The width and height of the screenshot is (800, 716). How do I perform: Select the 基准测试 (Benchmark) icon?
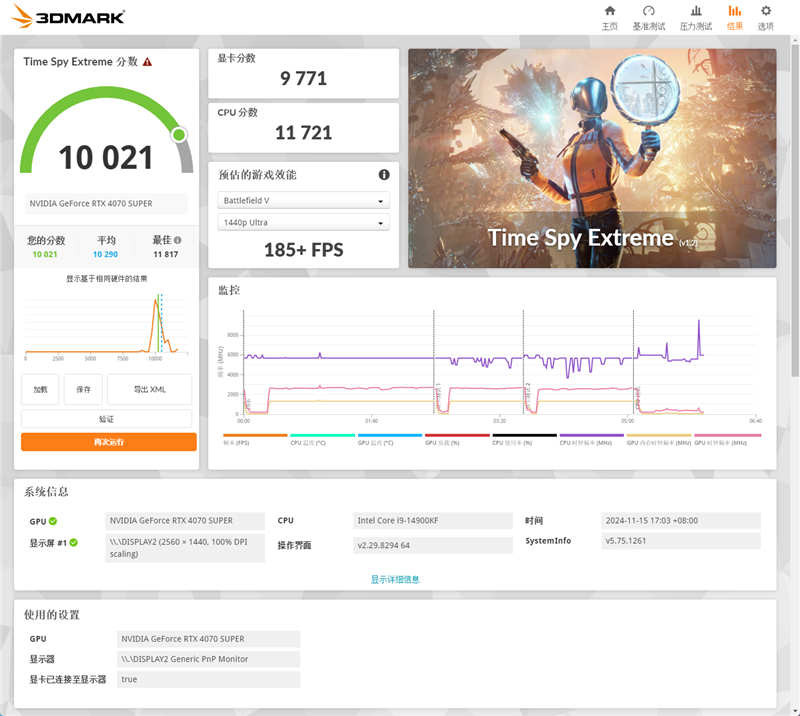(x=651, y=17)
